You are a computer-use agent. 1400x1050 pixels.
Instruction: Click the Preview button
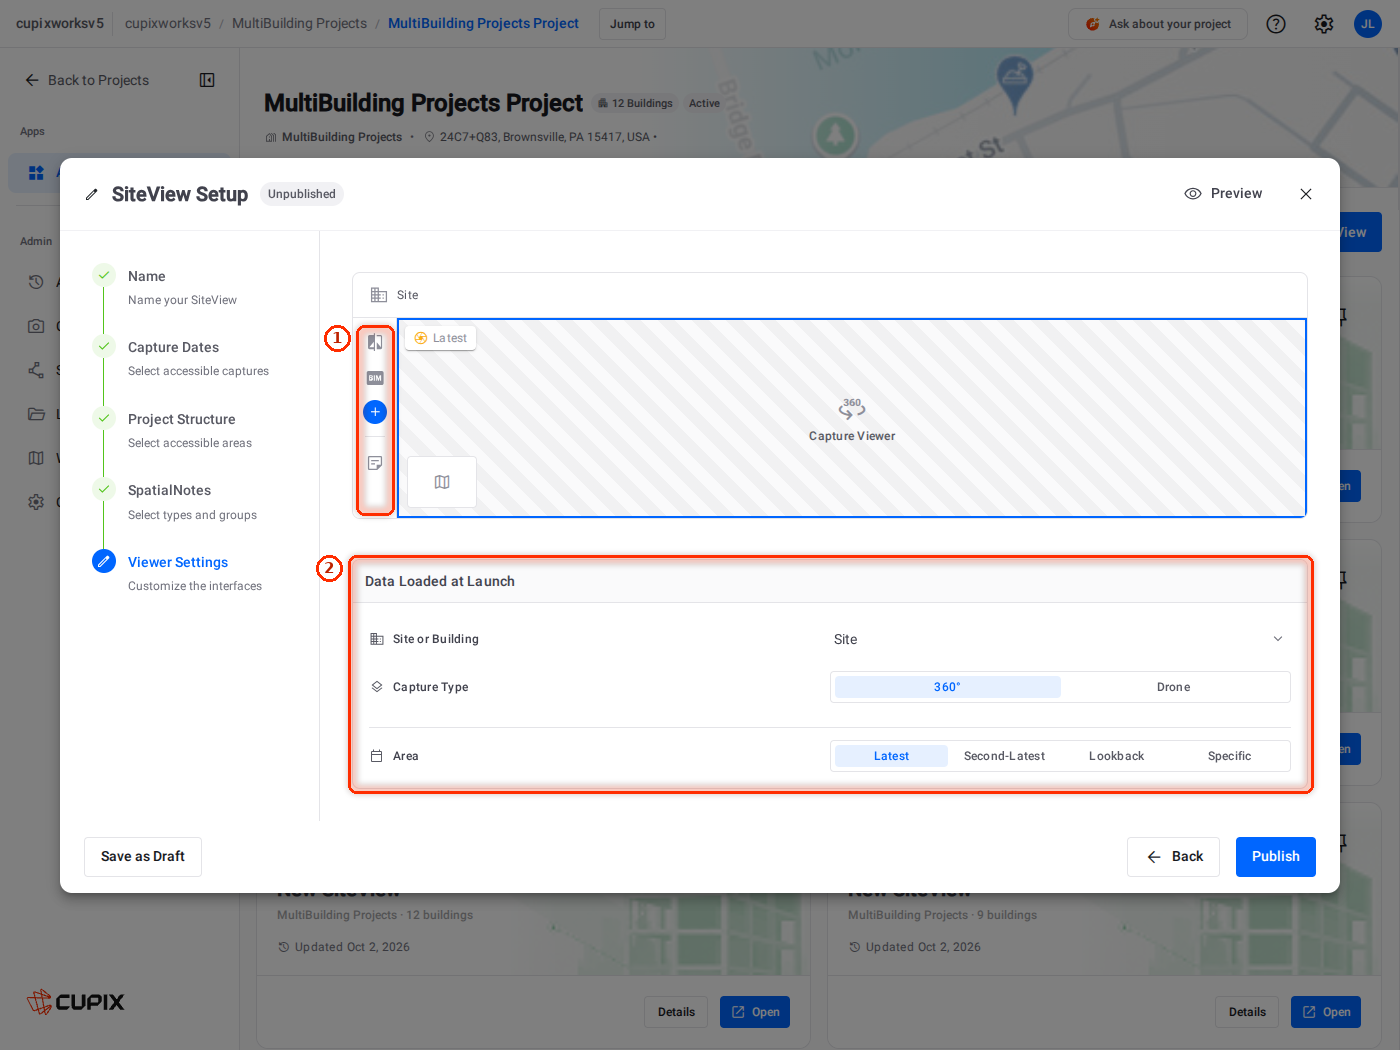coord(1223,194)
